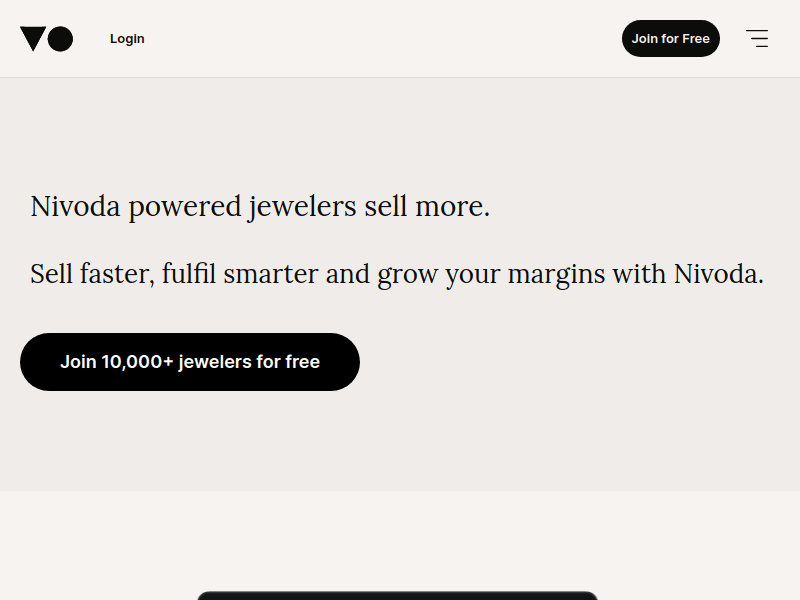Screen dimensions: 800x600
Task: Click the word 'margins' in the subheadline
Action: pos(558,273)
